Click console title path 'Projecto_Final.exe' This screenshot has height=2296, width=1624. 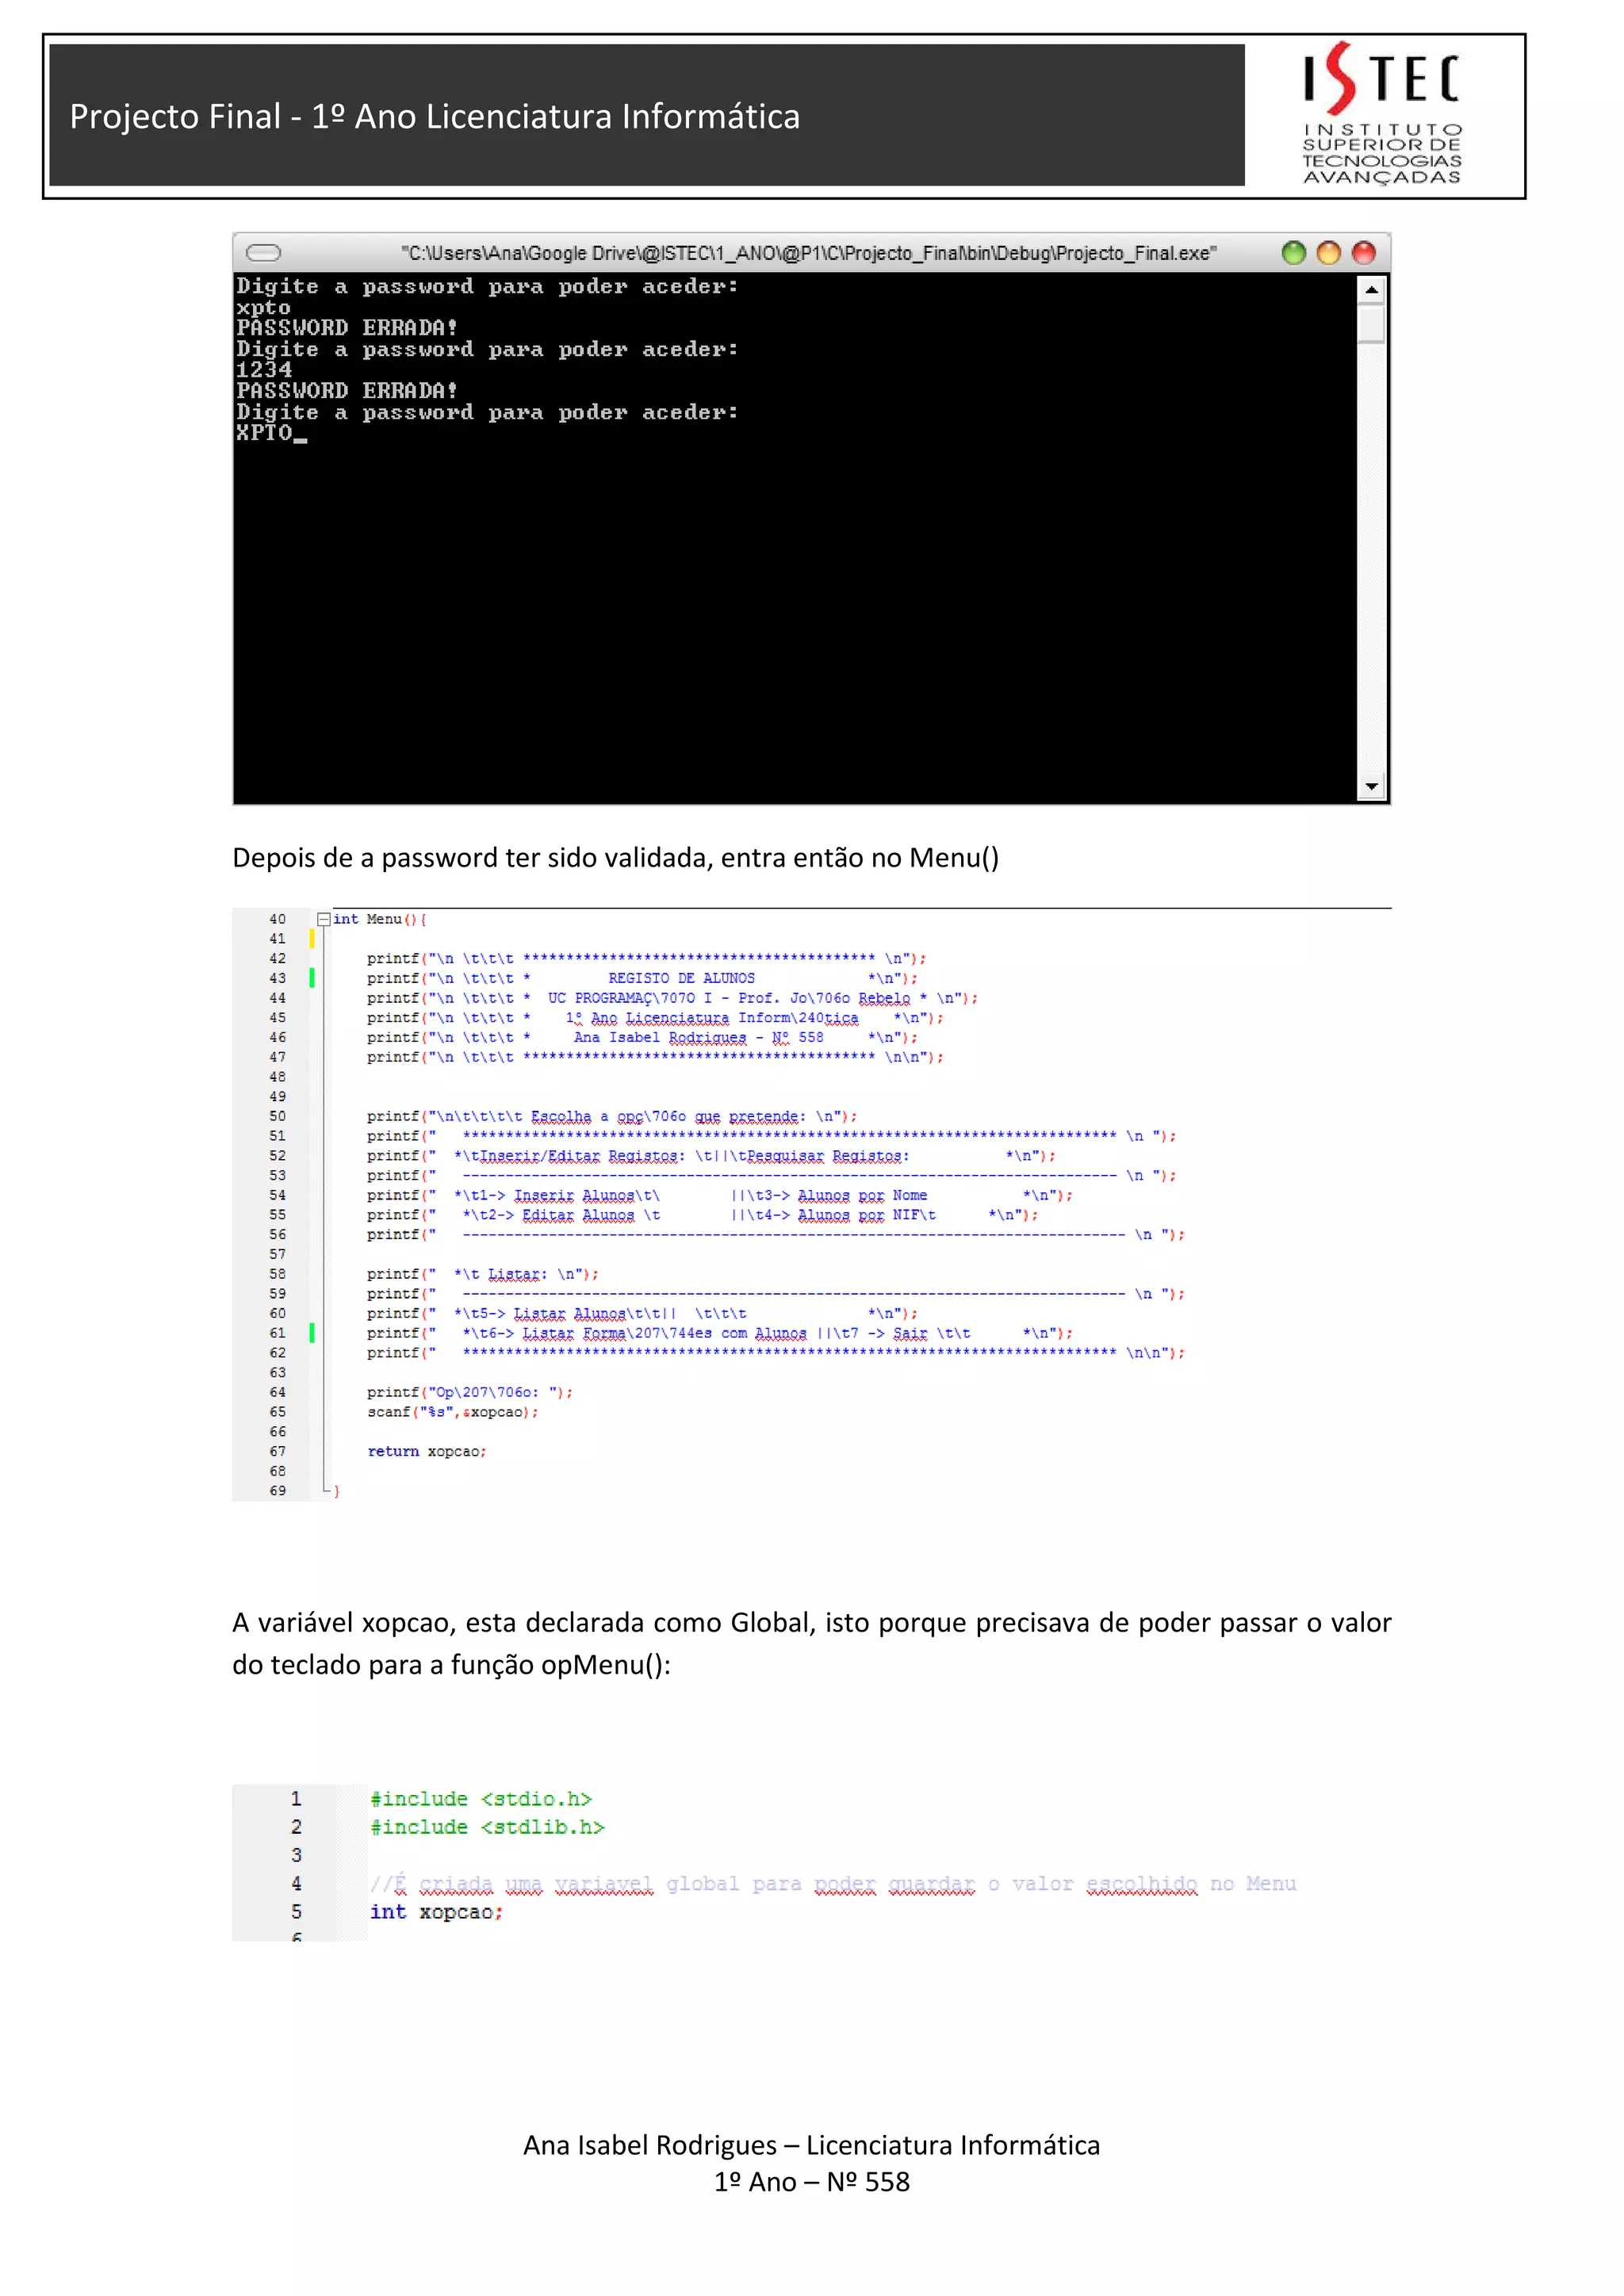1136,253
